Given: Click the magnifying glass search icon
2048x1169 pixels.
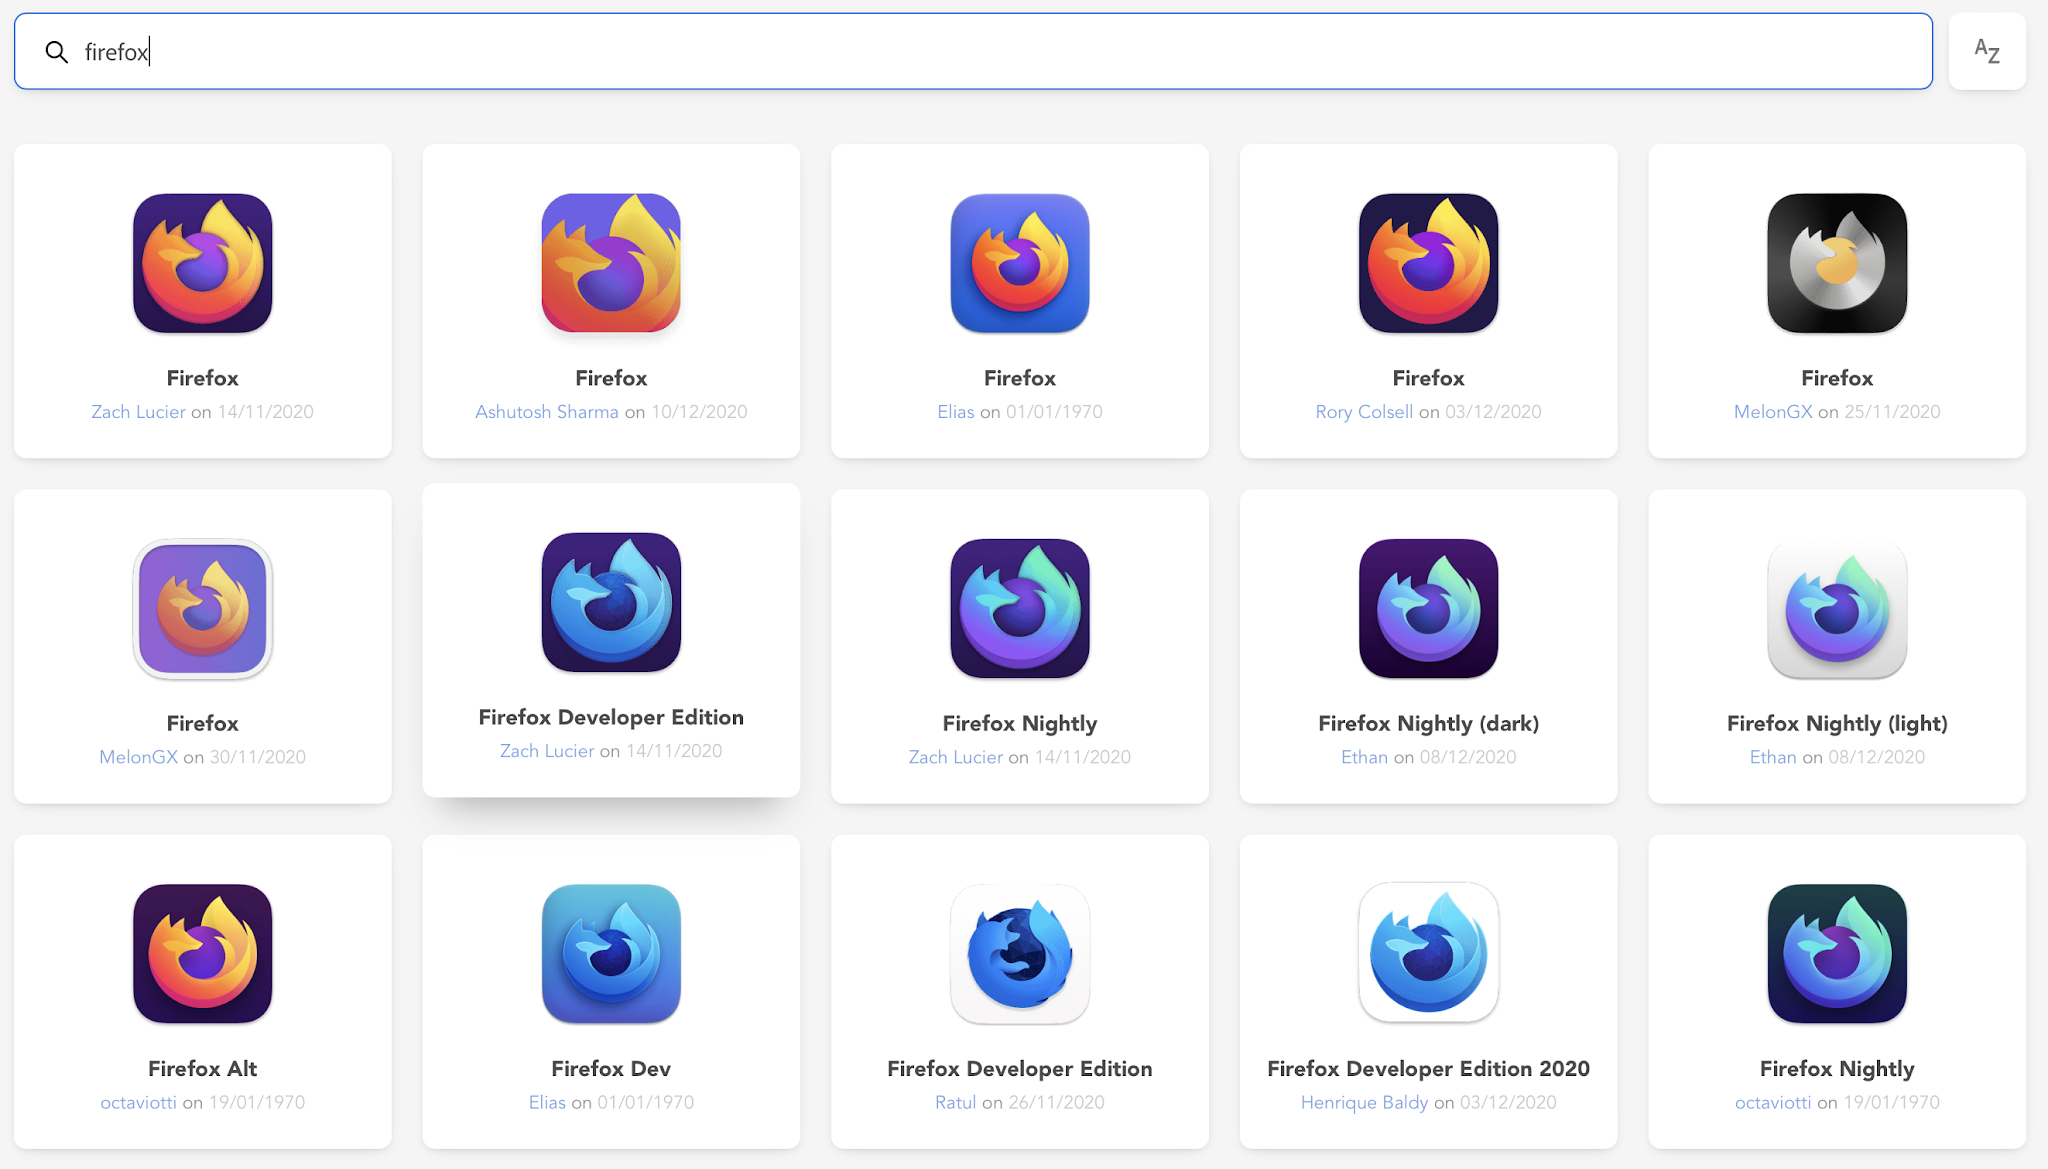Looking at the screenshot, I should (57, 52).
